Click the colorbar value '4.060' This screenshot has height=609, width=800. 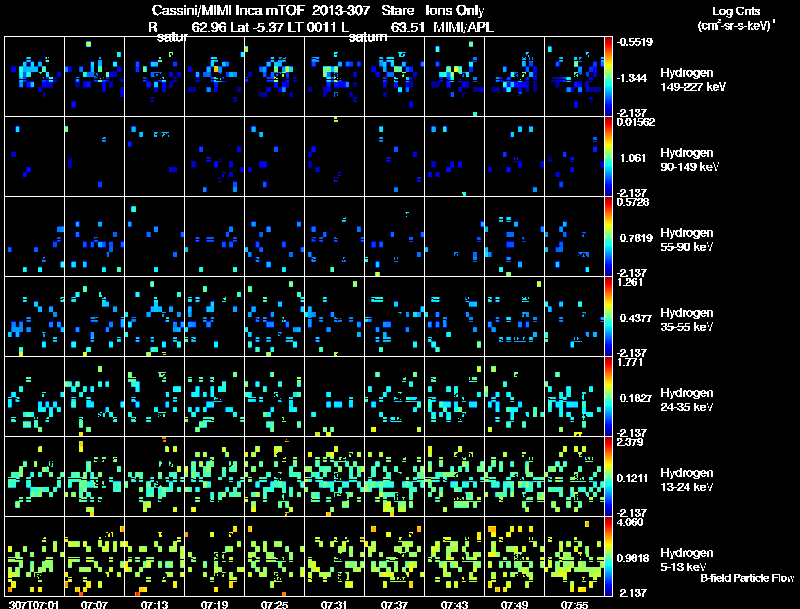click(631, 522)
